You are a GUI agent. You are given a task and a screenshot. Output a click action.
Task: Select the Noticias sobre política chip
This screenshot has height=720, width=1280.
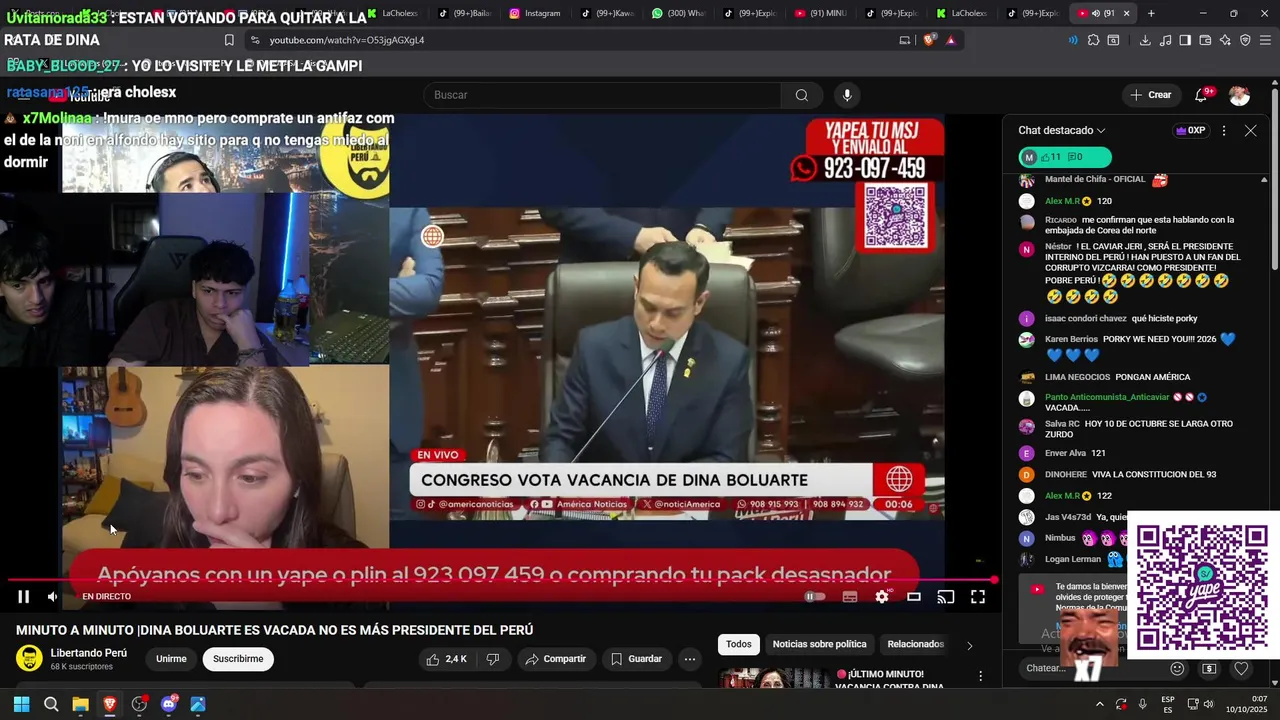[819, 644]
